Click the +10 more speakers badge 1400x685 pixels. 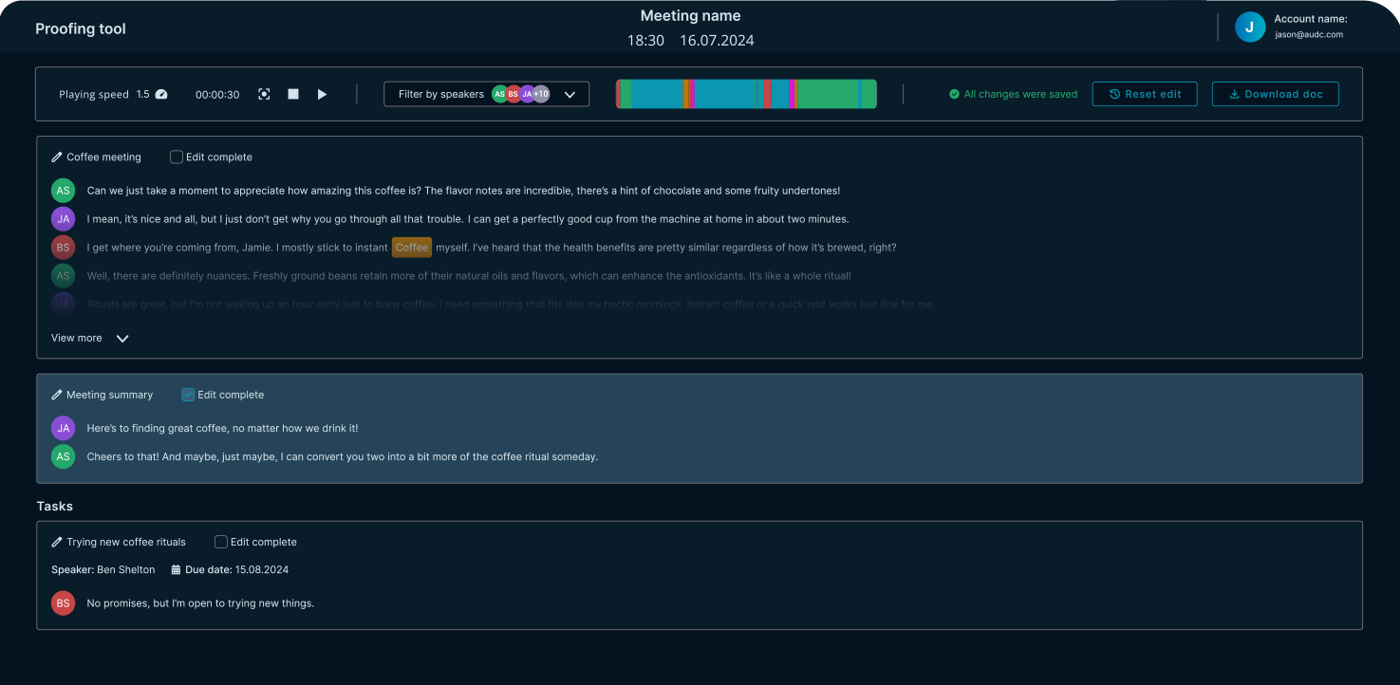tap(541, 94)
